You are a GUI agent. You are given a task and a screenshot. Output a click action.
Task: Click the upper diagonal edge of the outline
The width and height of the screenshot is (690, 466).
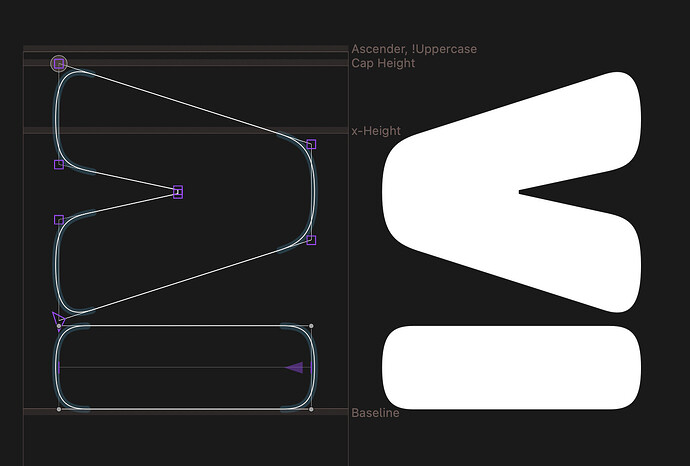tap(185, 104)
